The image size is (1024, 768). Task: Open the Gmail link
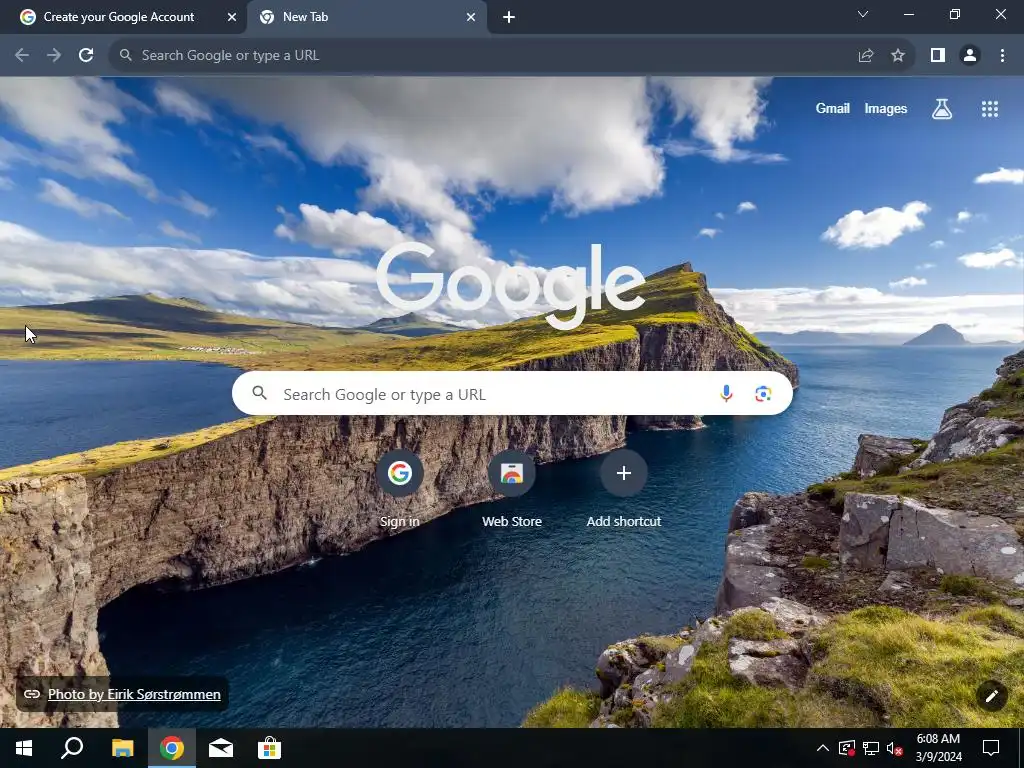point(832,109)
